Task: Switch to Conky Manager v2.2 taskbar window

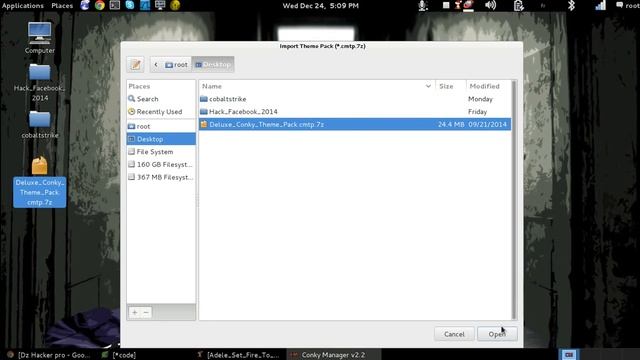Action: coord(334,355)
